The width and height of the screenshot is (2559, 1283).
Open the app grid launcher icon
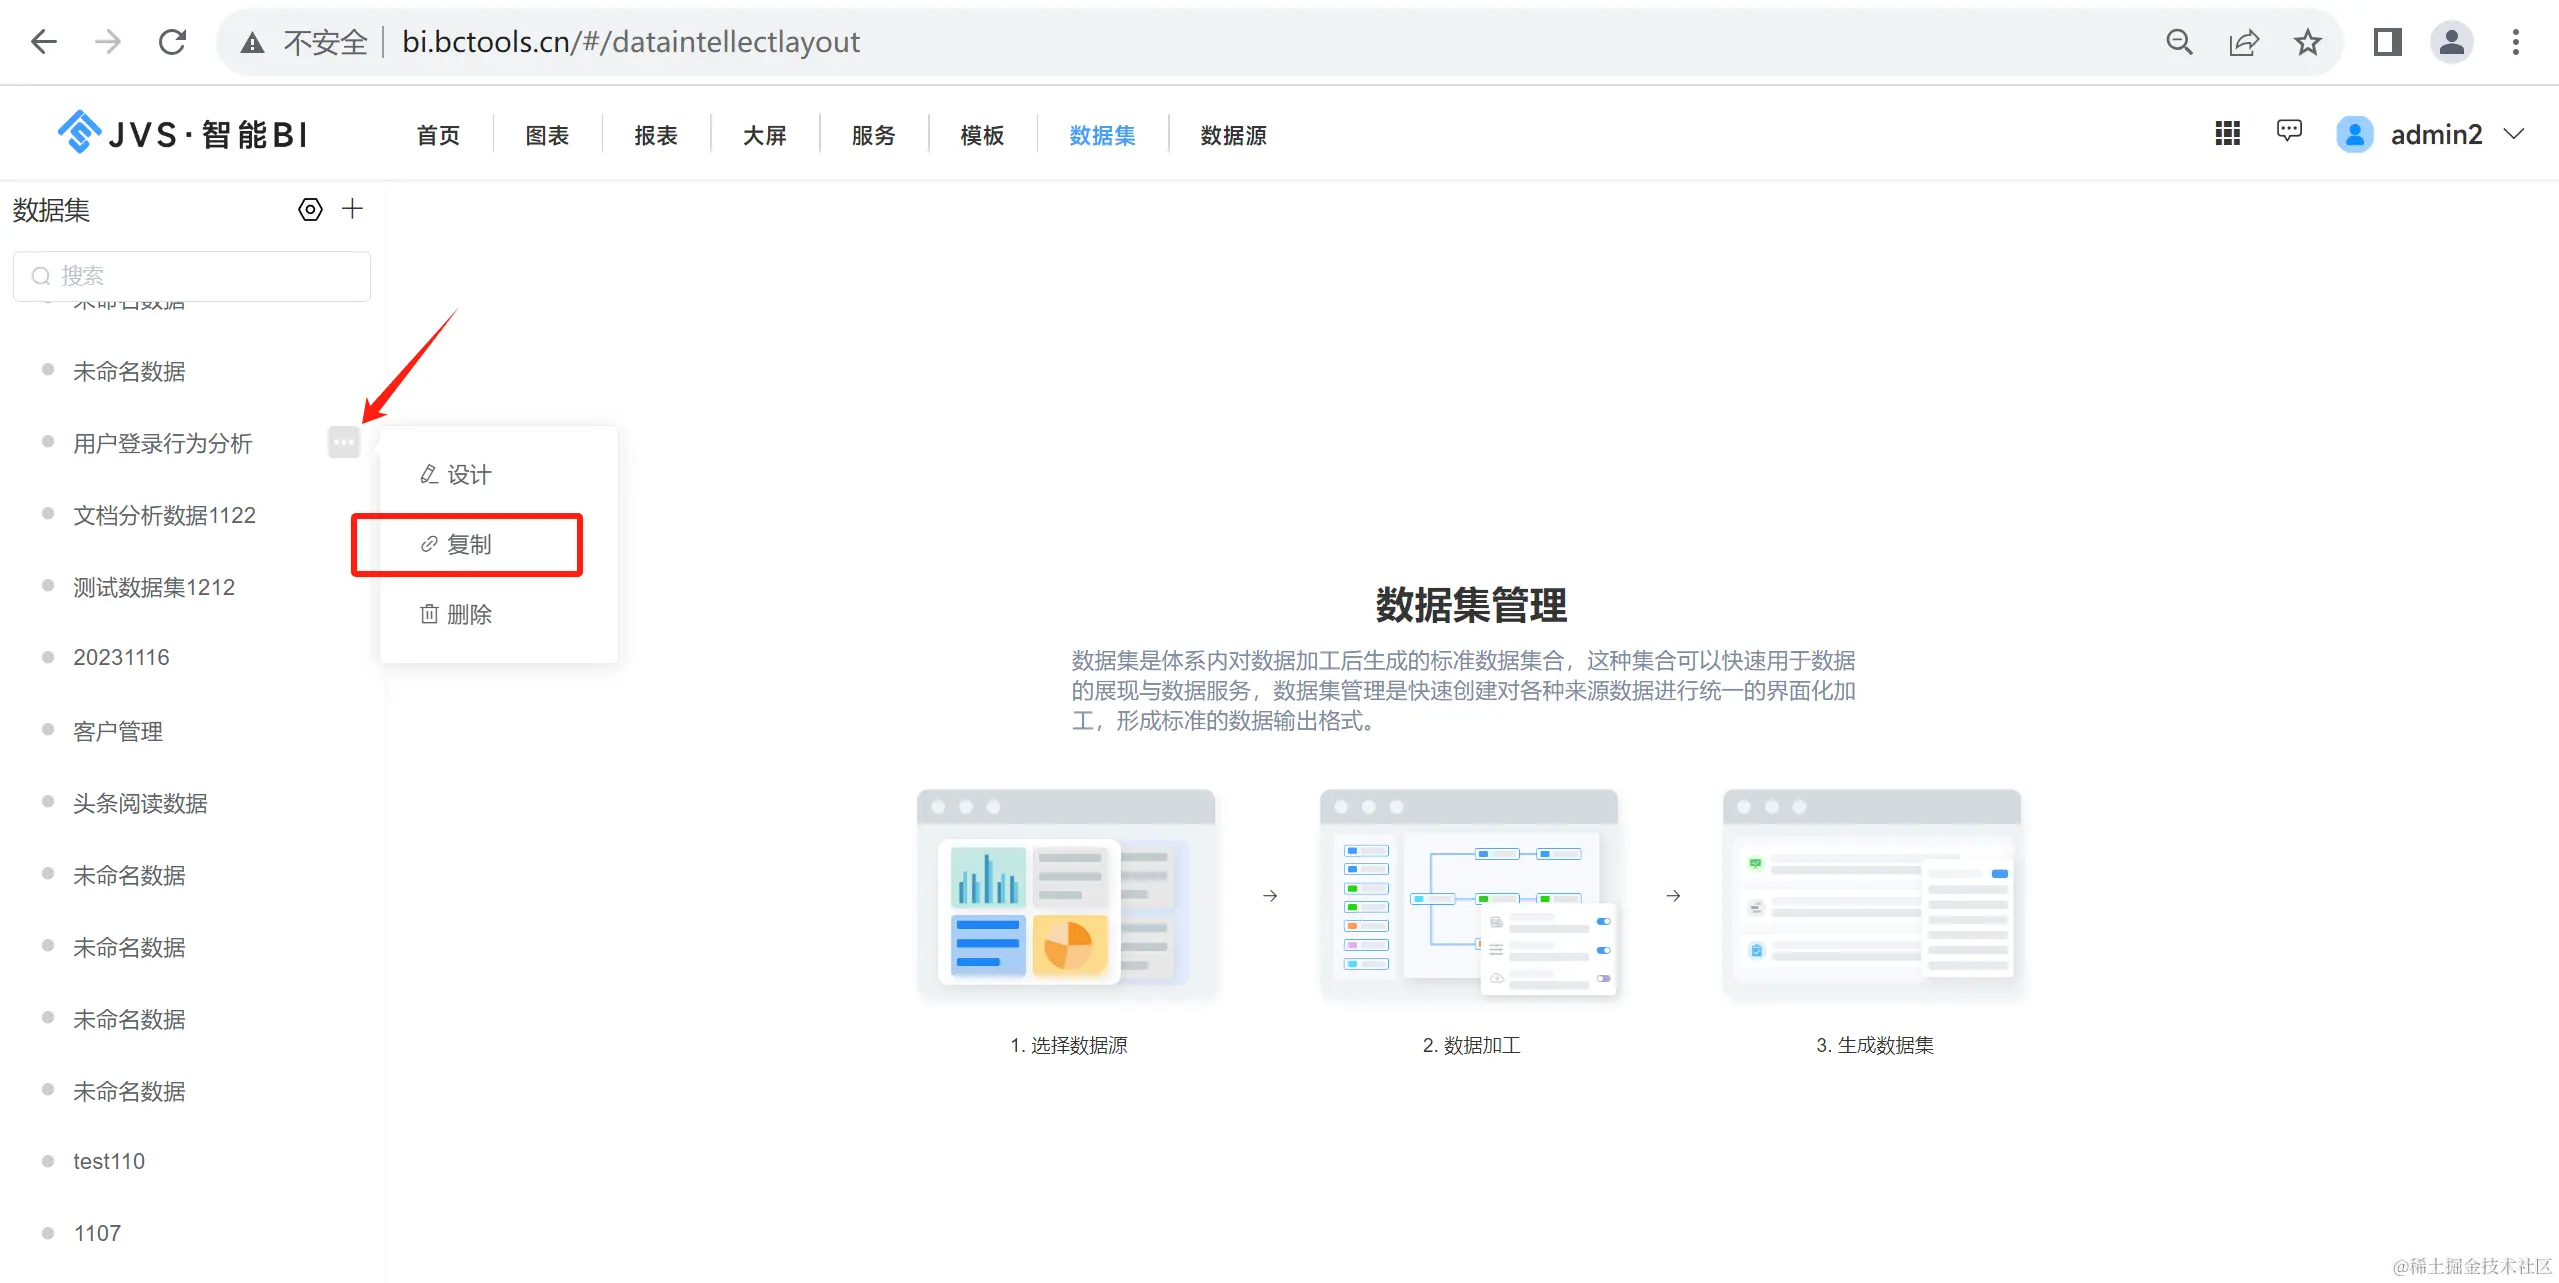click(2227, 134)
